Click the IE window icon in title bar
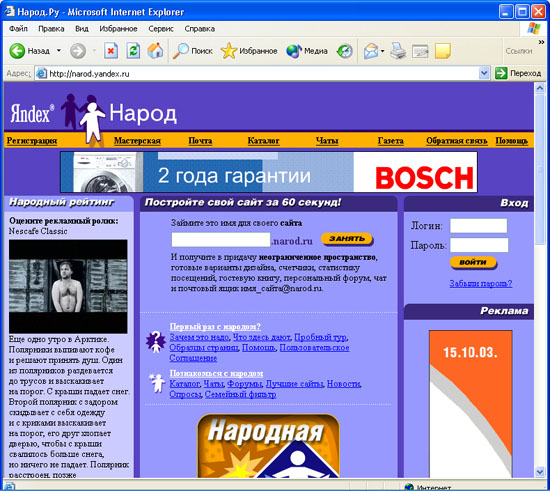Viewport: 550px width, 491px height. point(9,11)
